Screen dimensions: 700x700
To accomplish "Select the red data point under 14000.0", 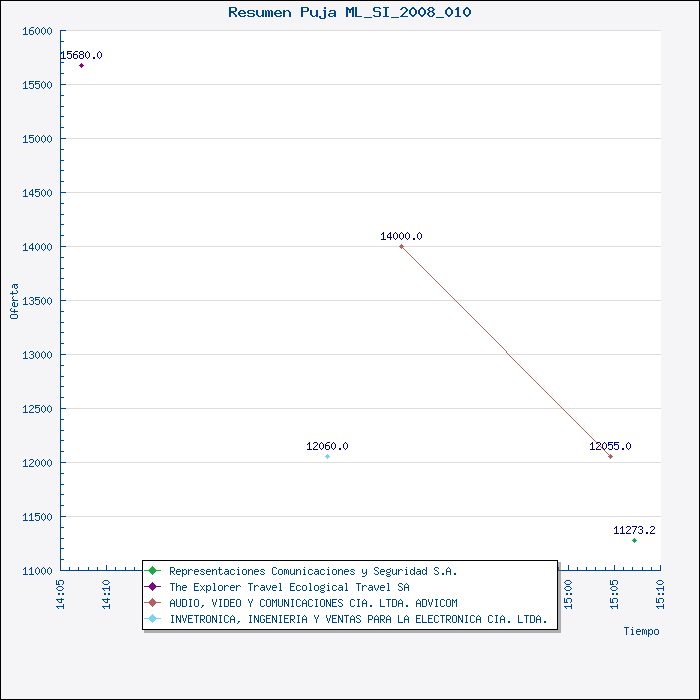I will [401, 246].
